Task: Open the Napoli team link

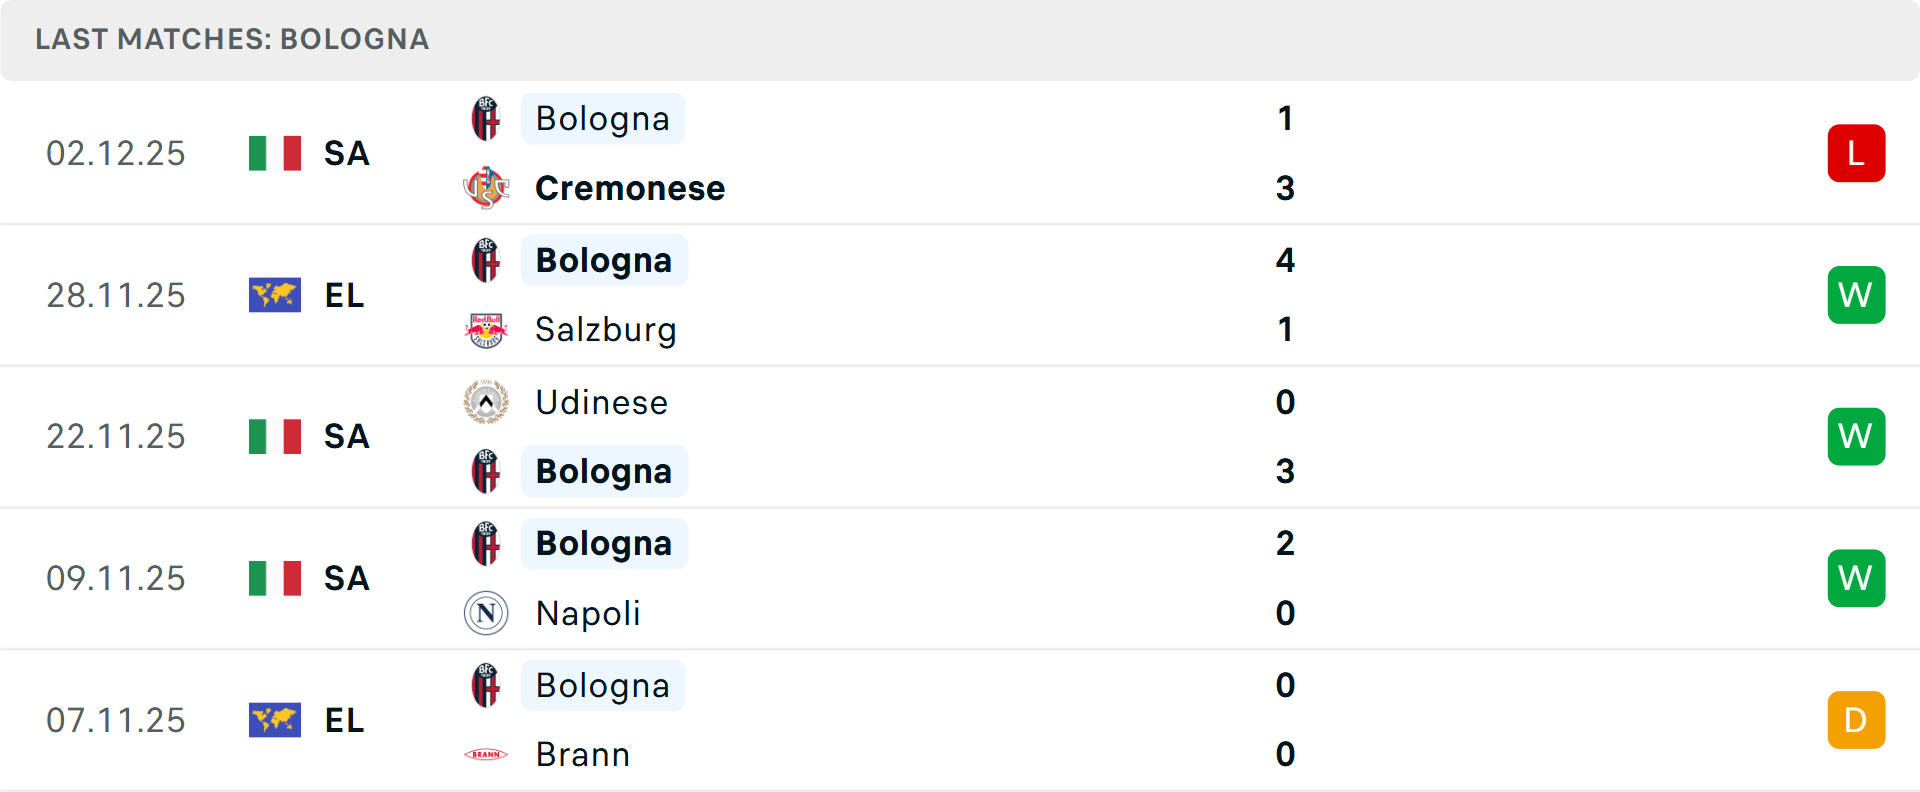Action: click(588, 613)
